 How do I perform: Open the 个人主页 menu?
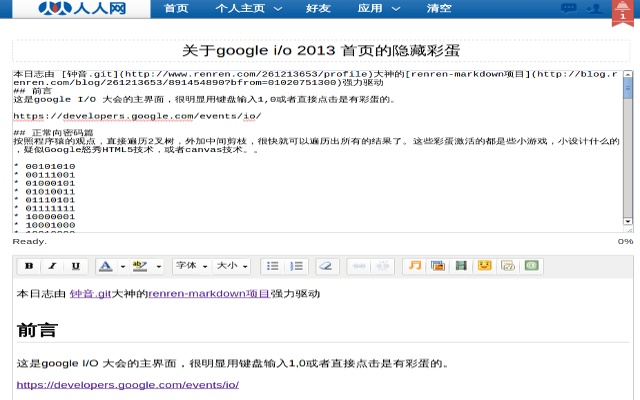tap(240, 8)
